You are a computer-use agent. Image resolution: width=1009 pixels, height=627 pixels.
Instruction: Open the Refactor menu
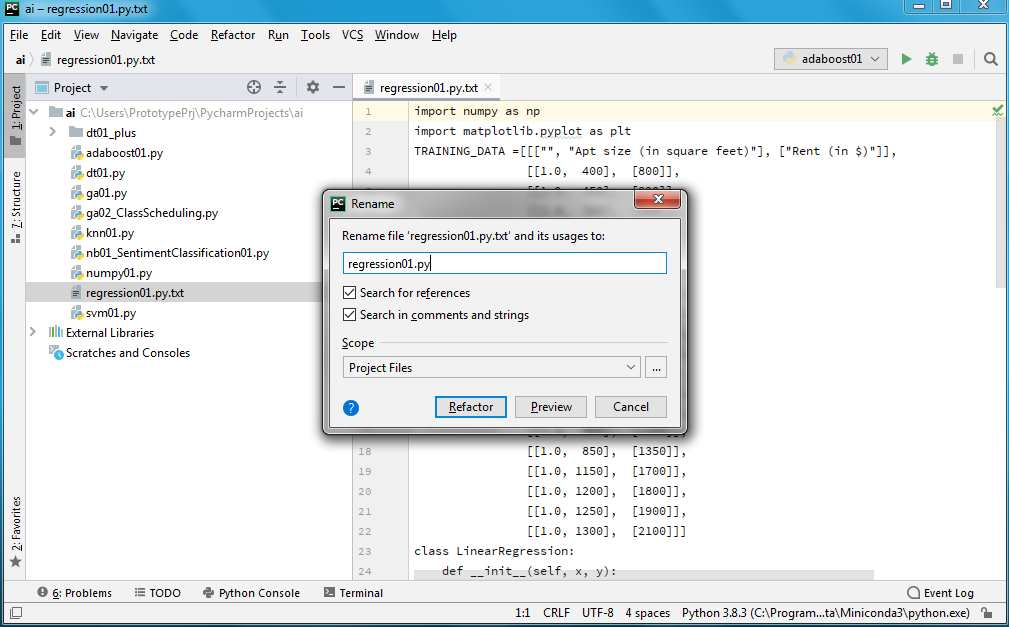[x=232, y=35]
